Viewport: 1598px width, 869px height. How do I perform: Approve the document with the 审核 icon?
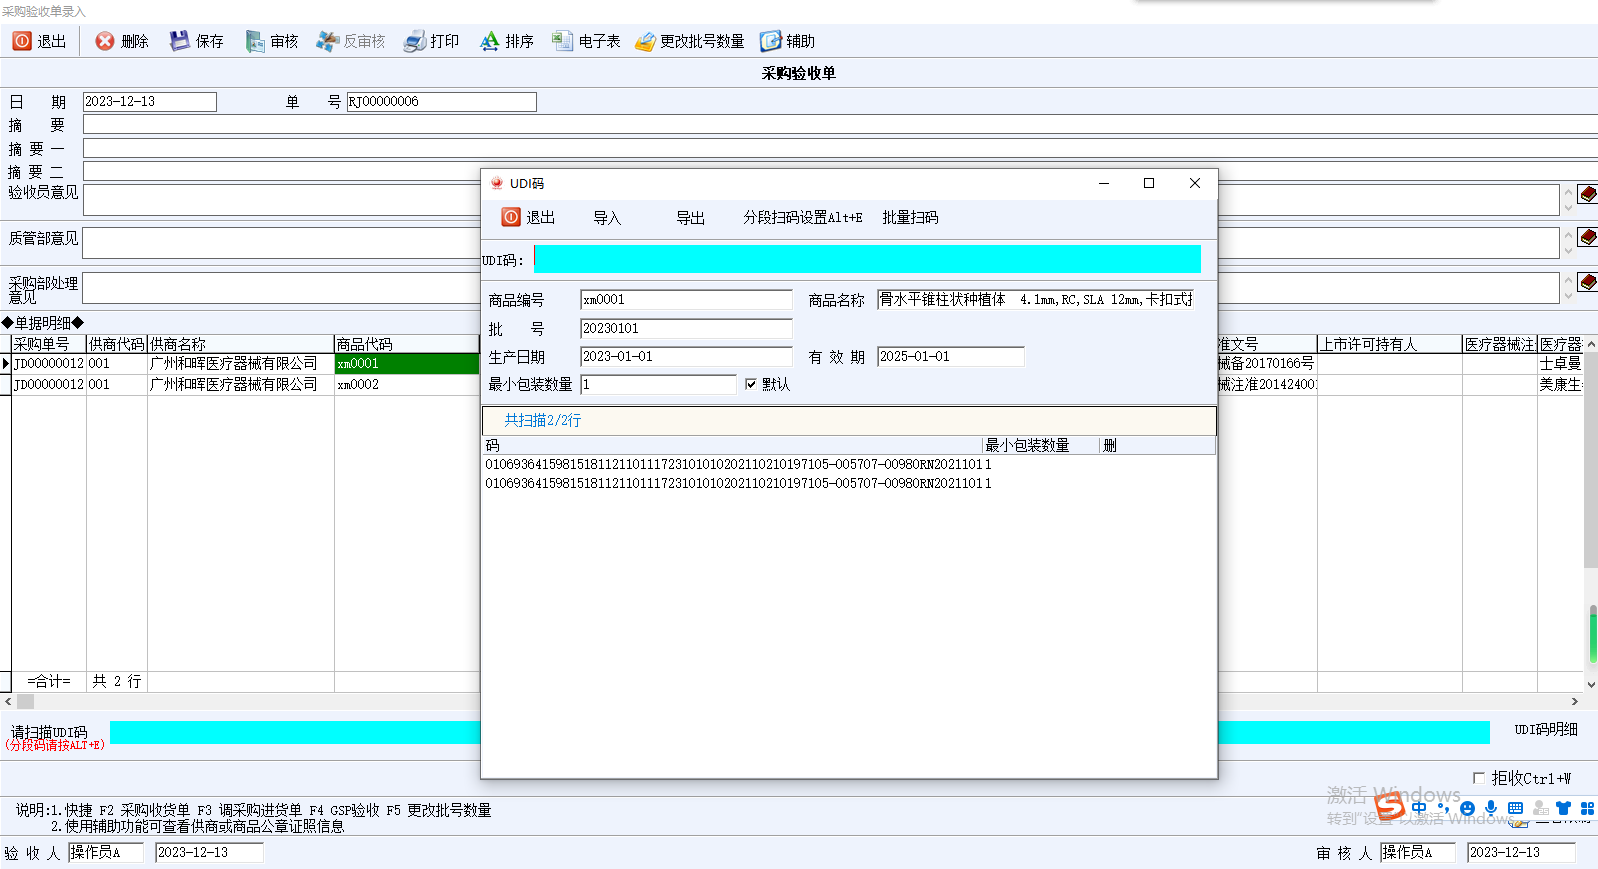(255, 41)
